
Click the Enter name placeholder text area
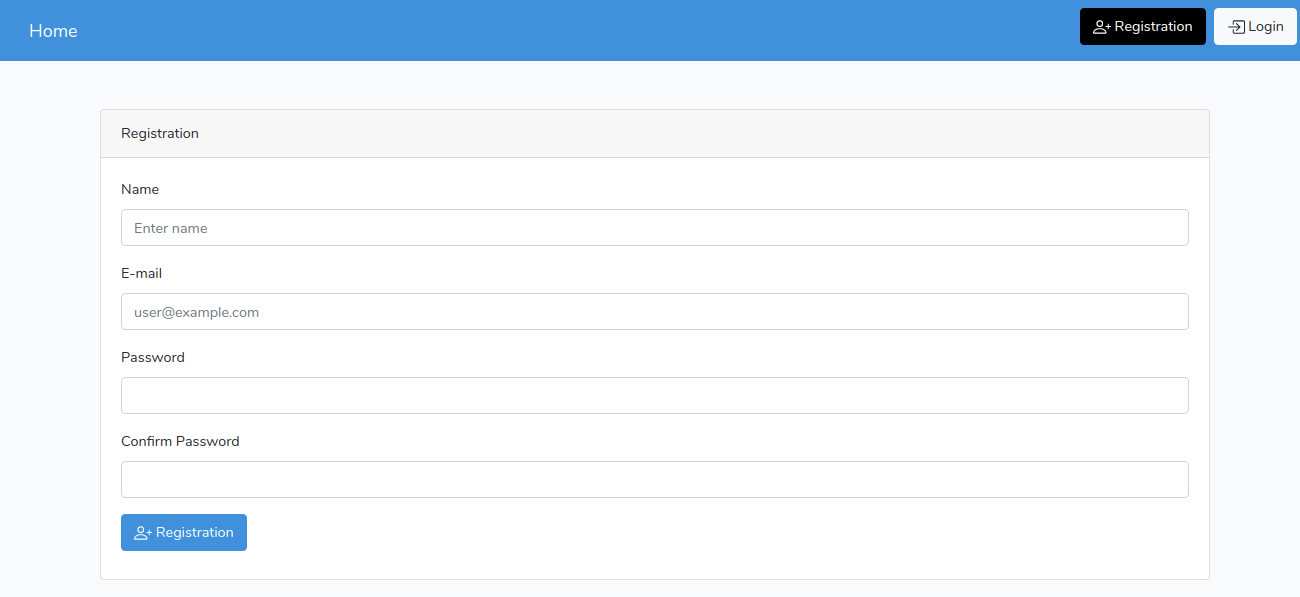[x=170, y=227]
